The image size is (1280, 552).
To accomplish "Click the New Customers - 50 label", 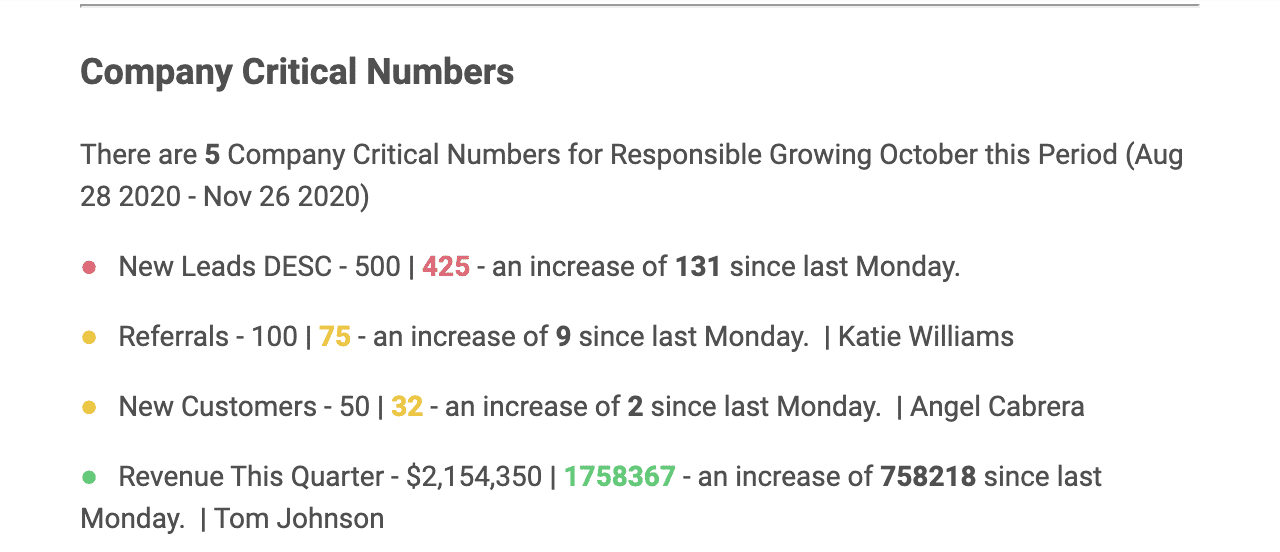I will click(x=244, y=407).
